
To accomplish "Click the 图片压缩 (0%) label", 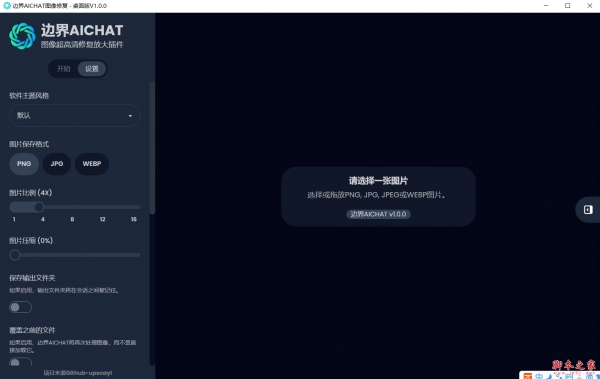I will pos(31,241).
